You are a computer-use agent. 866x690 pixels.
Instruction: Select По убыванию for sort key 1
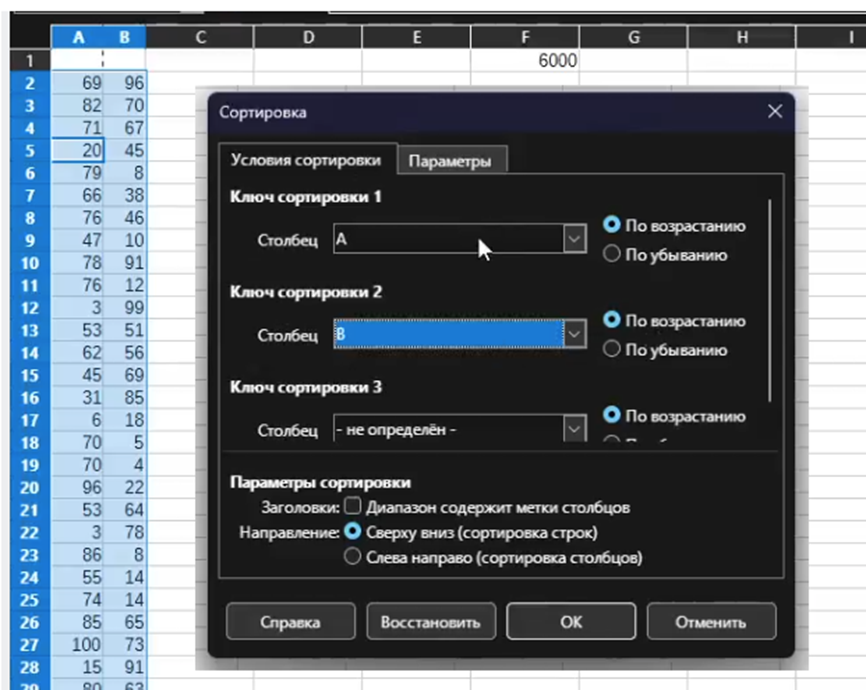click(613, 255)
